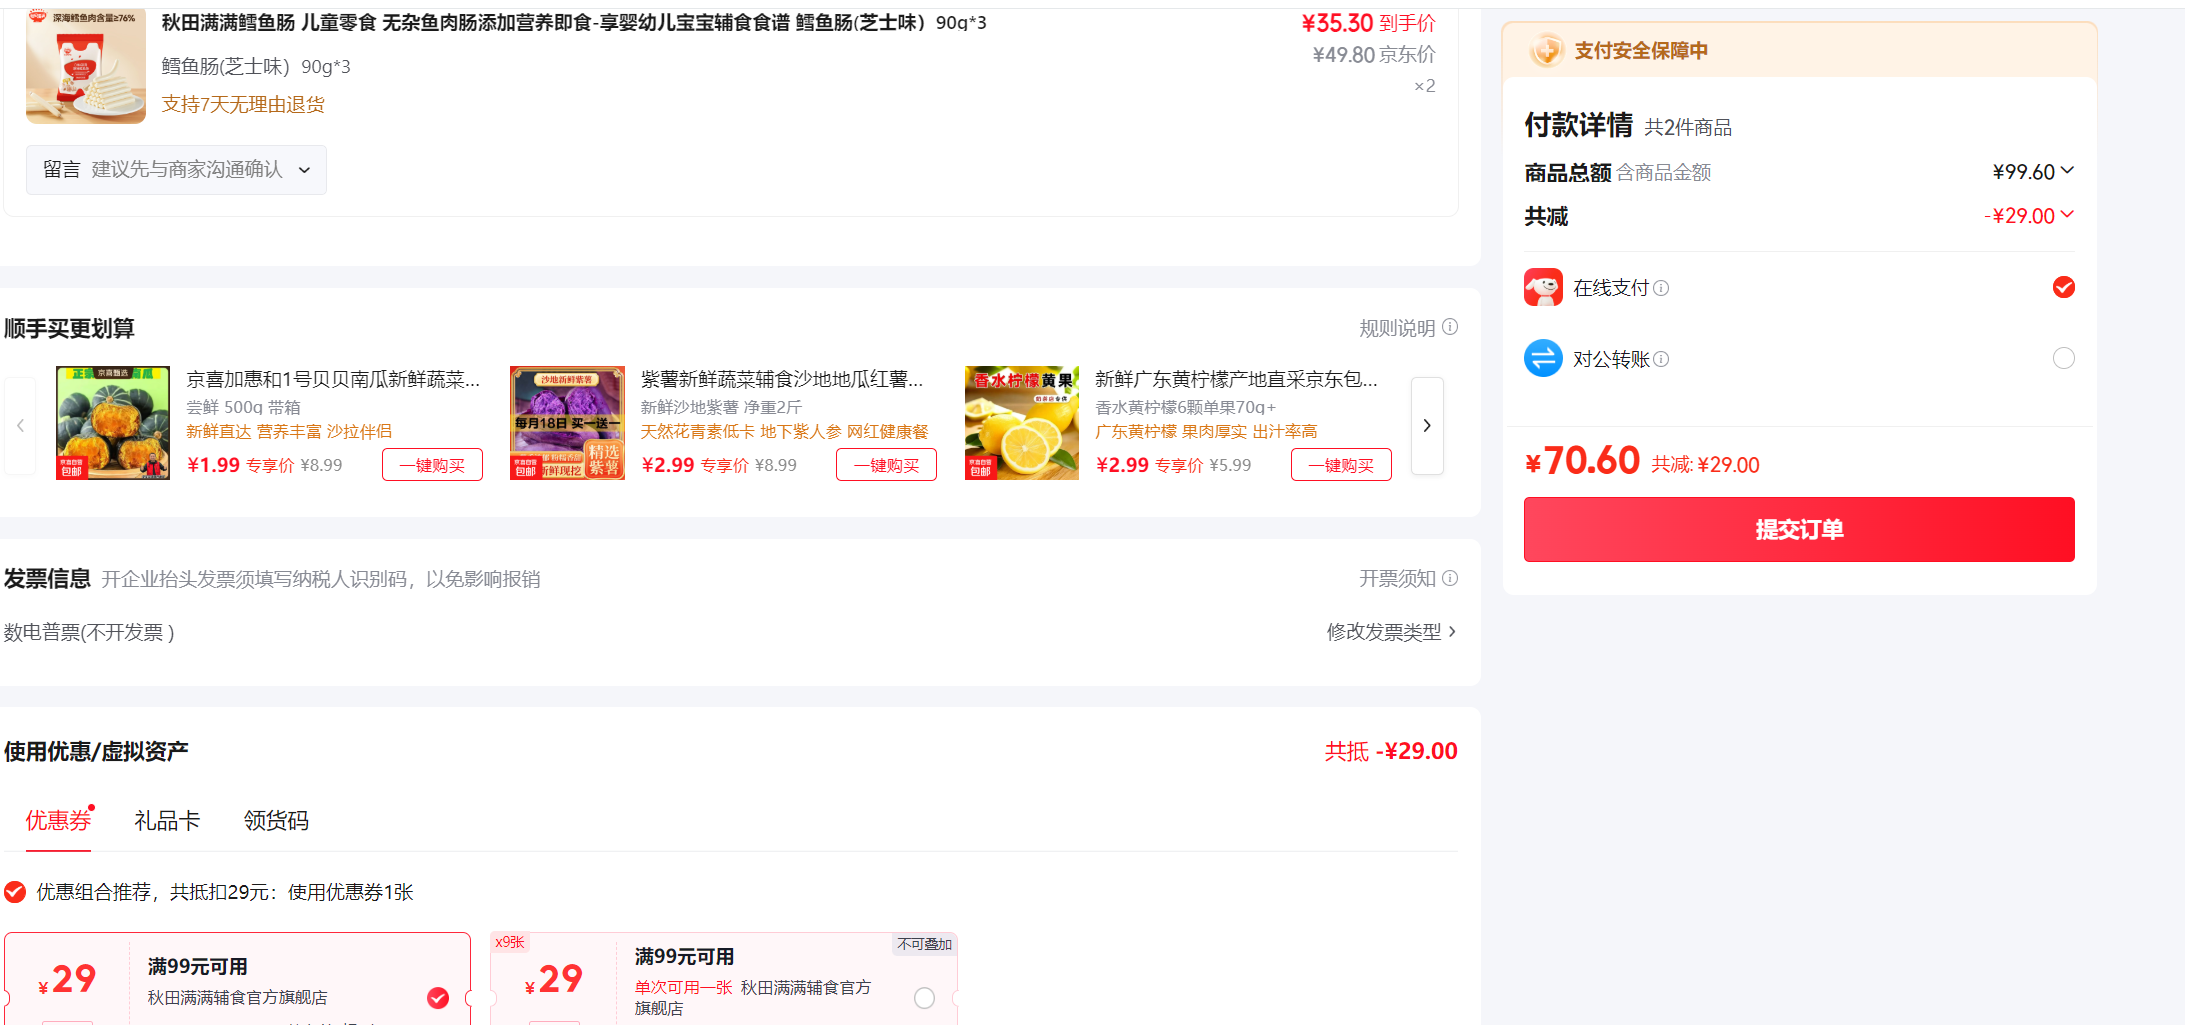Image resolution: width=2185 pixels, height=1025 pixels.
Task: Switch to the 优惠券 tab
Action: tap(58, 821)
